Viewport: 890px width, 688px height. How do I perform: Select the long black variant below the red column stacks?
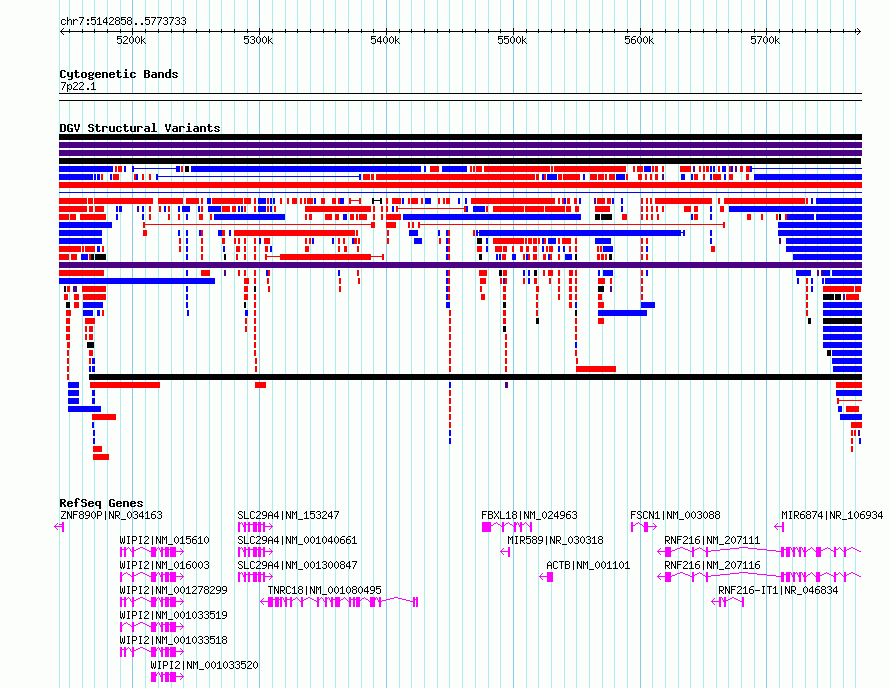pyautogui.click(x=476, y=377)
